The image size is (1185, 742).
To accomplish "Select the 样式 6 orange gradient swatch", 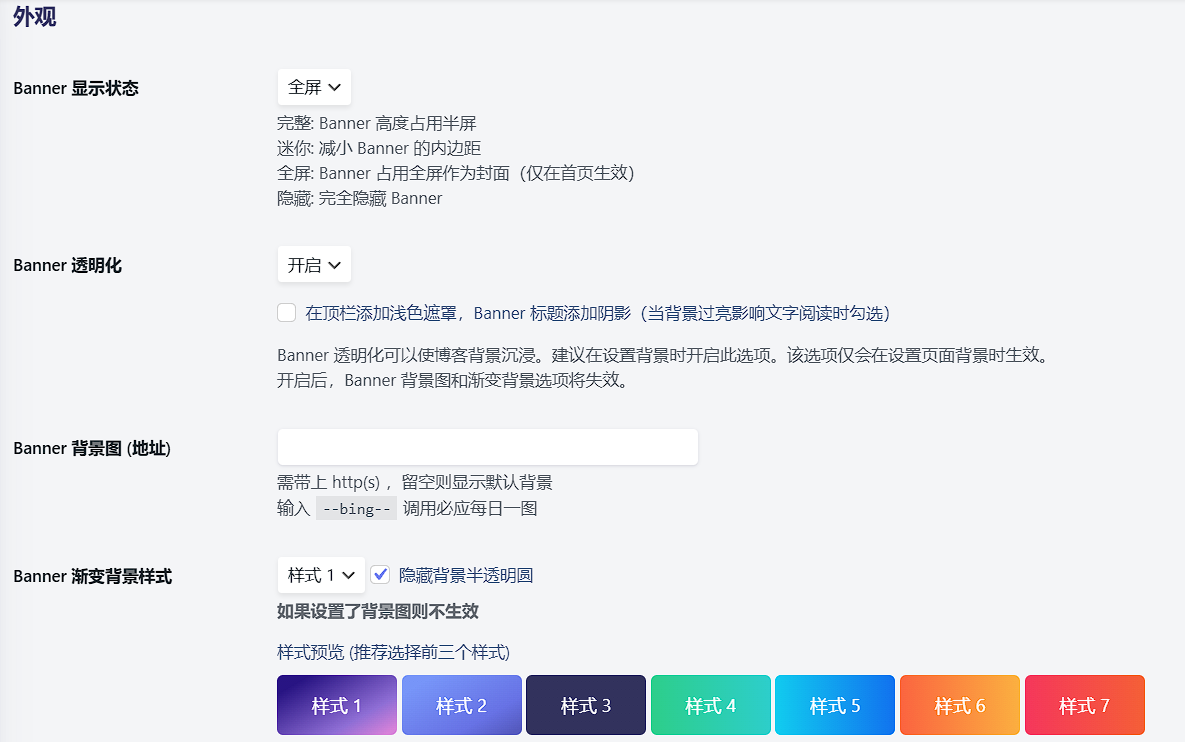I will click(960, 705).
